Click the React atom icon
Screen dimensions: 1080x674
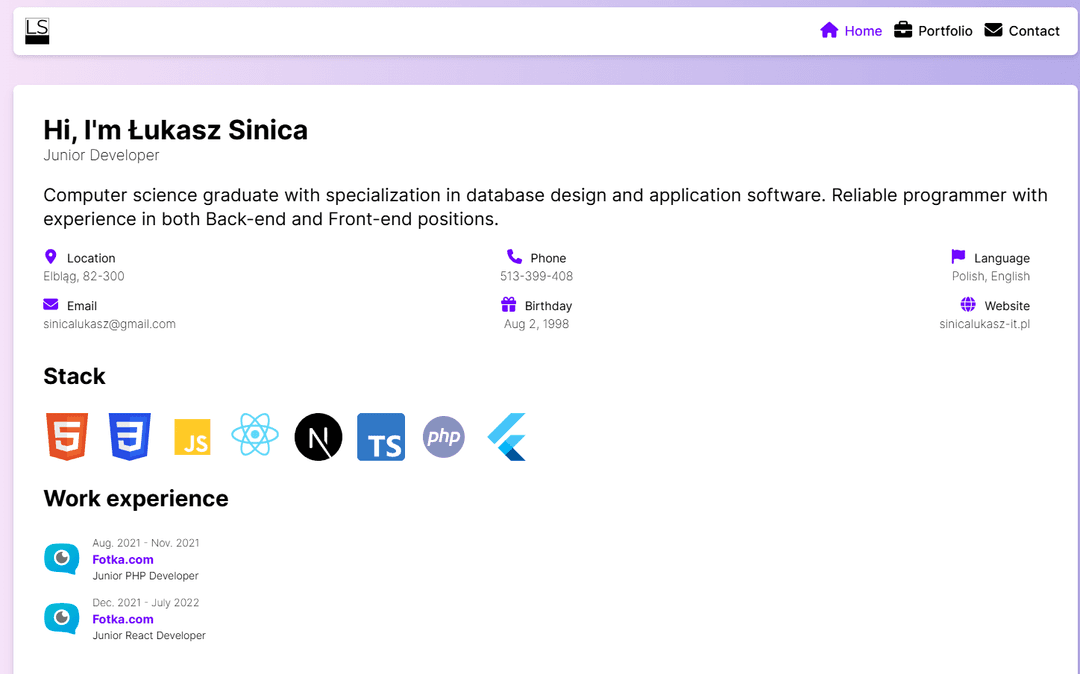(255, 436)
